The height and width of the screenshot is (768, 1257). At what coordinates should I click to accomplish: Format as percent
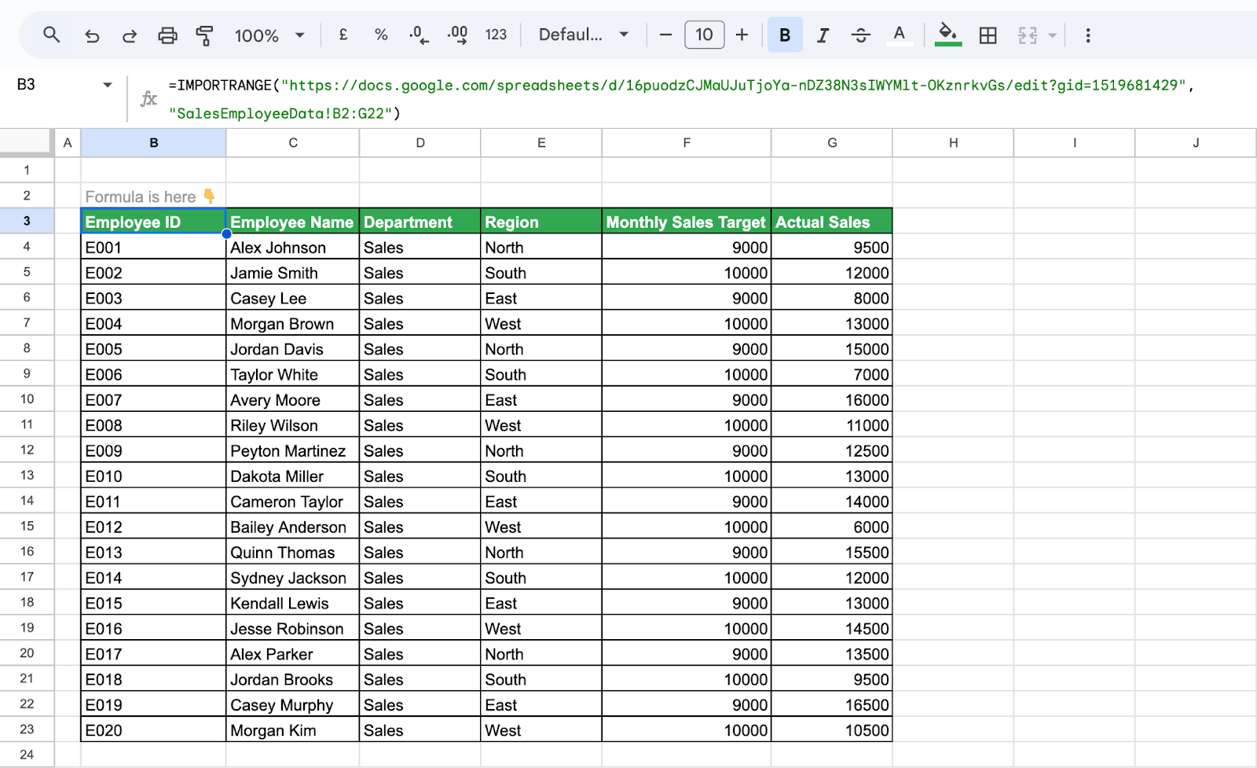381,35
